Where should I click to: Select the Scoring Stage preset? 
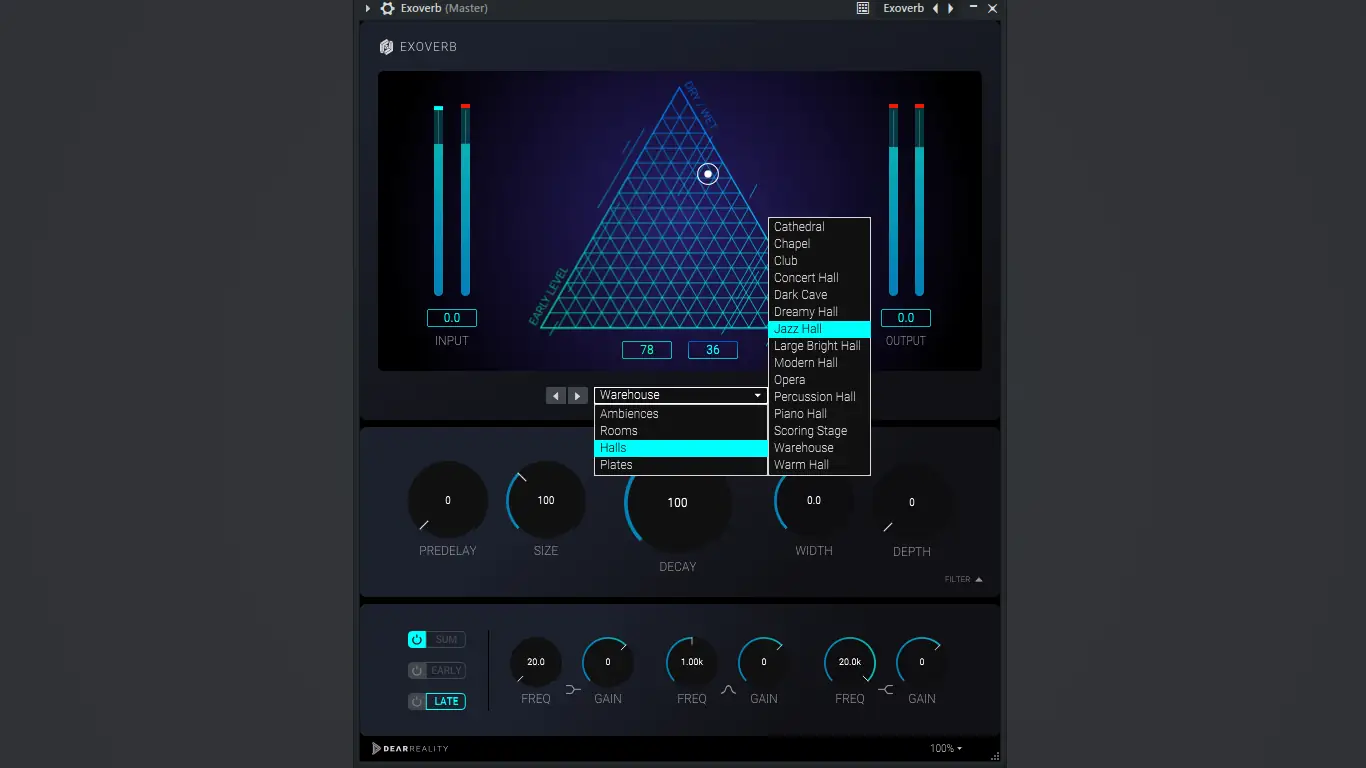pos(819,431)
